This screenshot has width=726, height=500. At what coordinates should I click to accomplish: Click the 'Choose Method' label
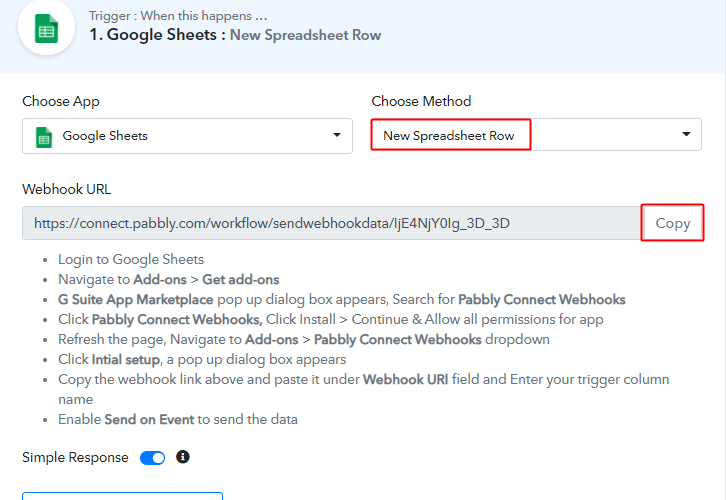click(x=421, y=101)
